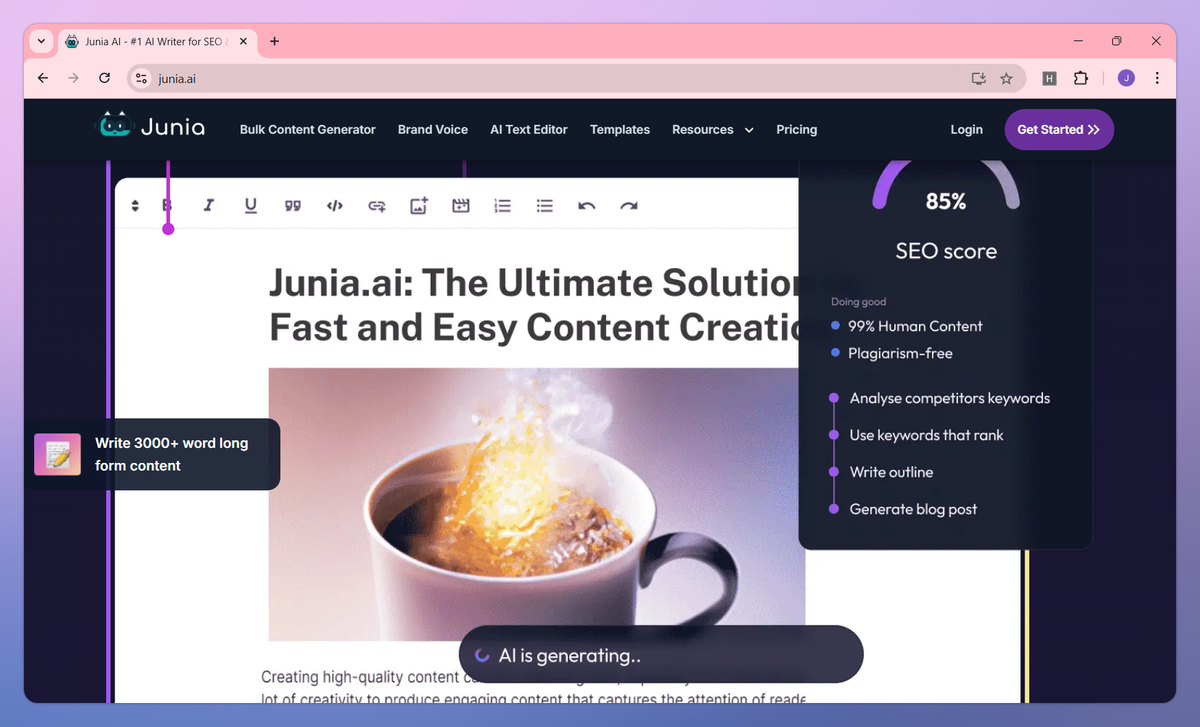The height and width of the screenshot is (727, 1200).
Task: Insert a blockquote using the quote icon
Action: click(293, 206)
